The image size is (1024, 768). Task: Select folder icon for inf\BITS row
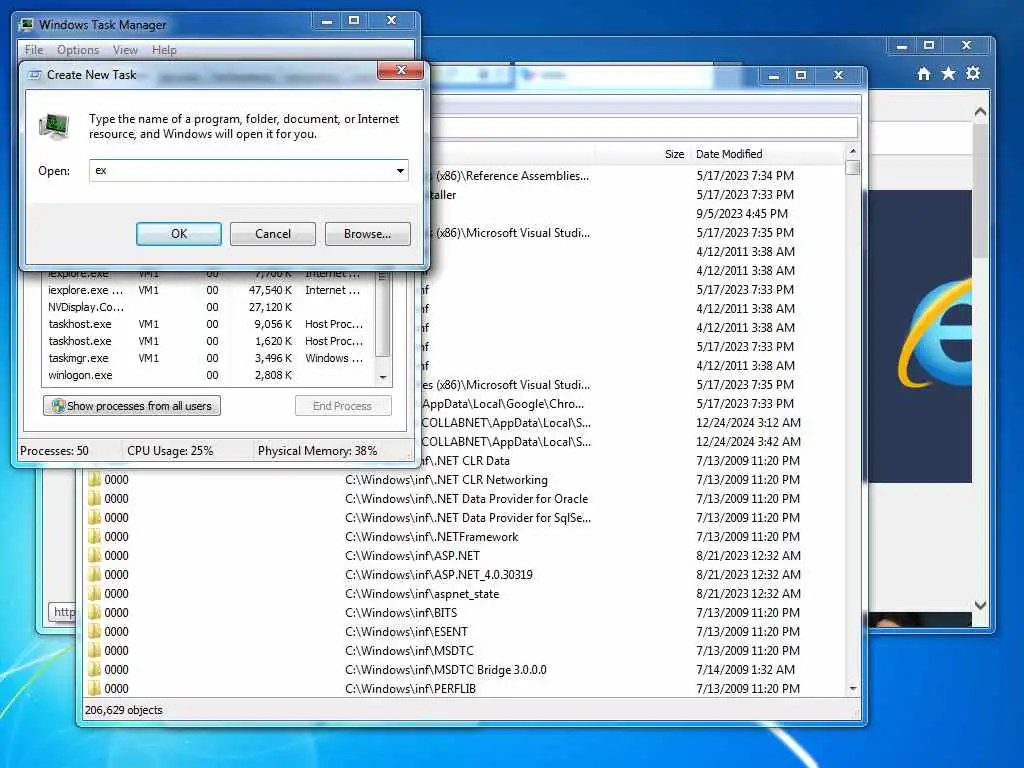(x=94, y=612)
